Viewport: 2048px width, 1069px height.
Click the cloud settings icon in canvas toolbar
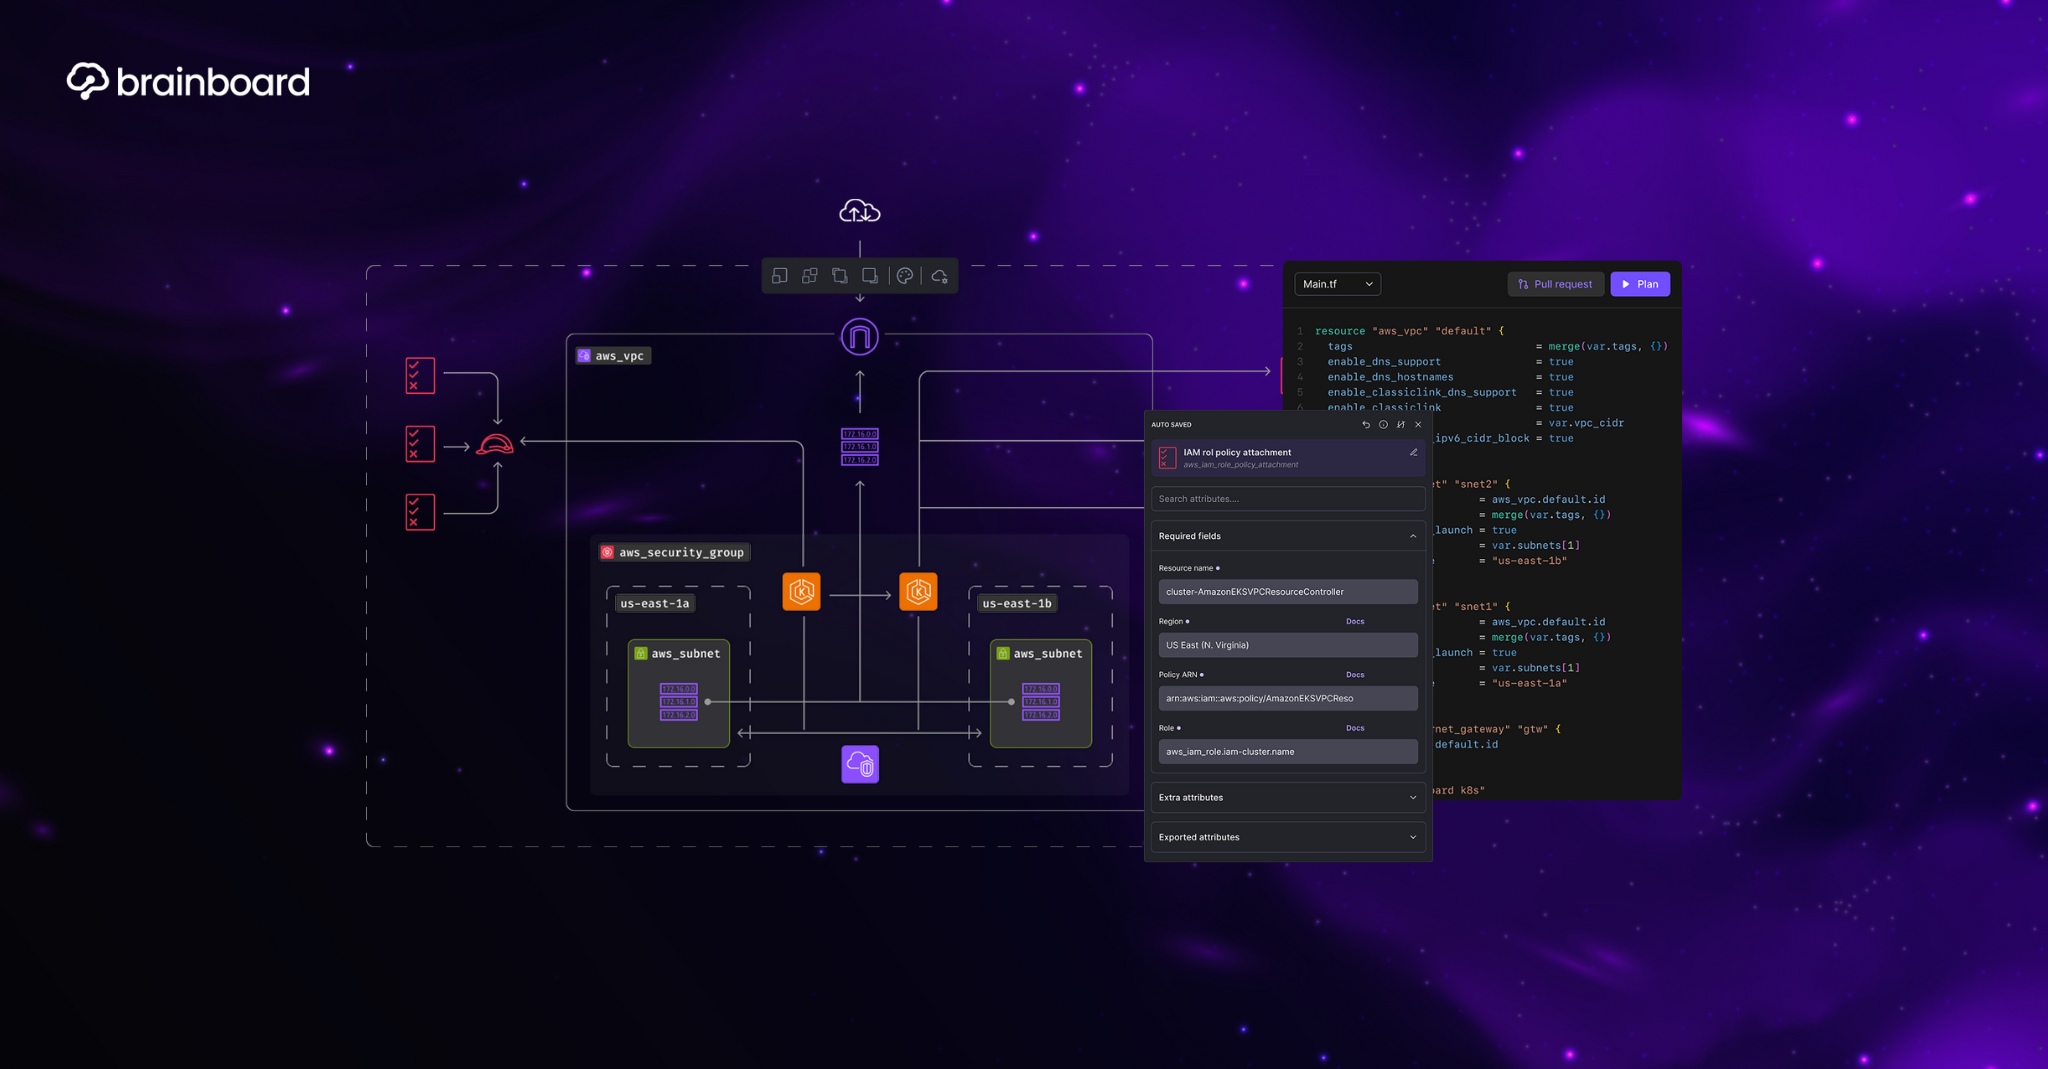(939, 276)
